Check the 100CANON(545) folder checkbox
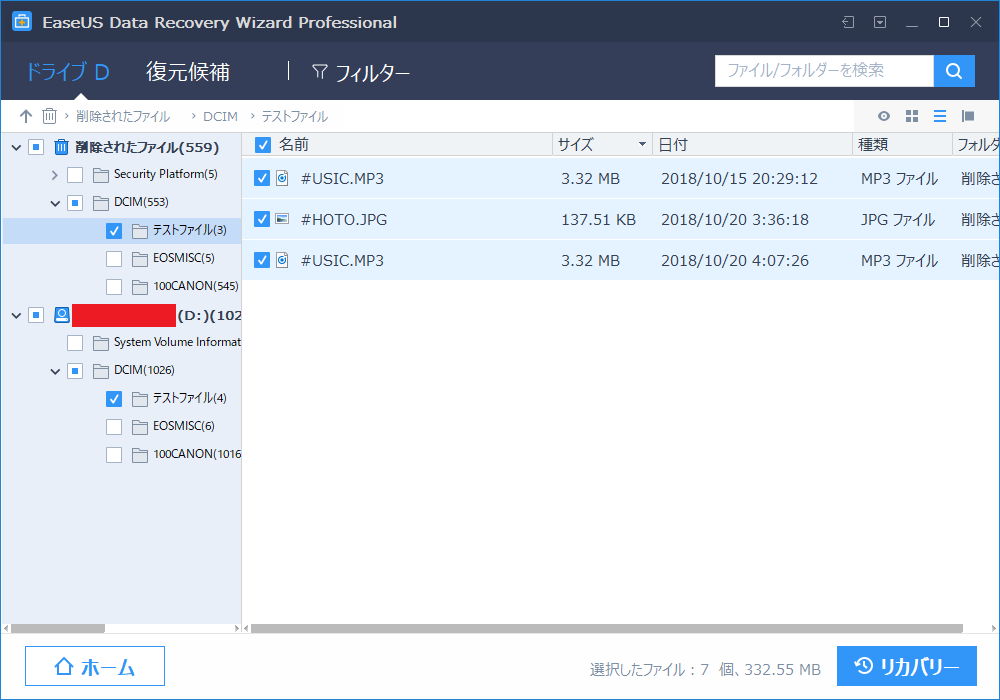This screenshot has height=700, width=1000. tap(114, 287)
